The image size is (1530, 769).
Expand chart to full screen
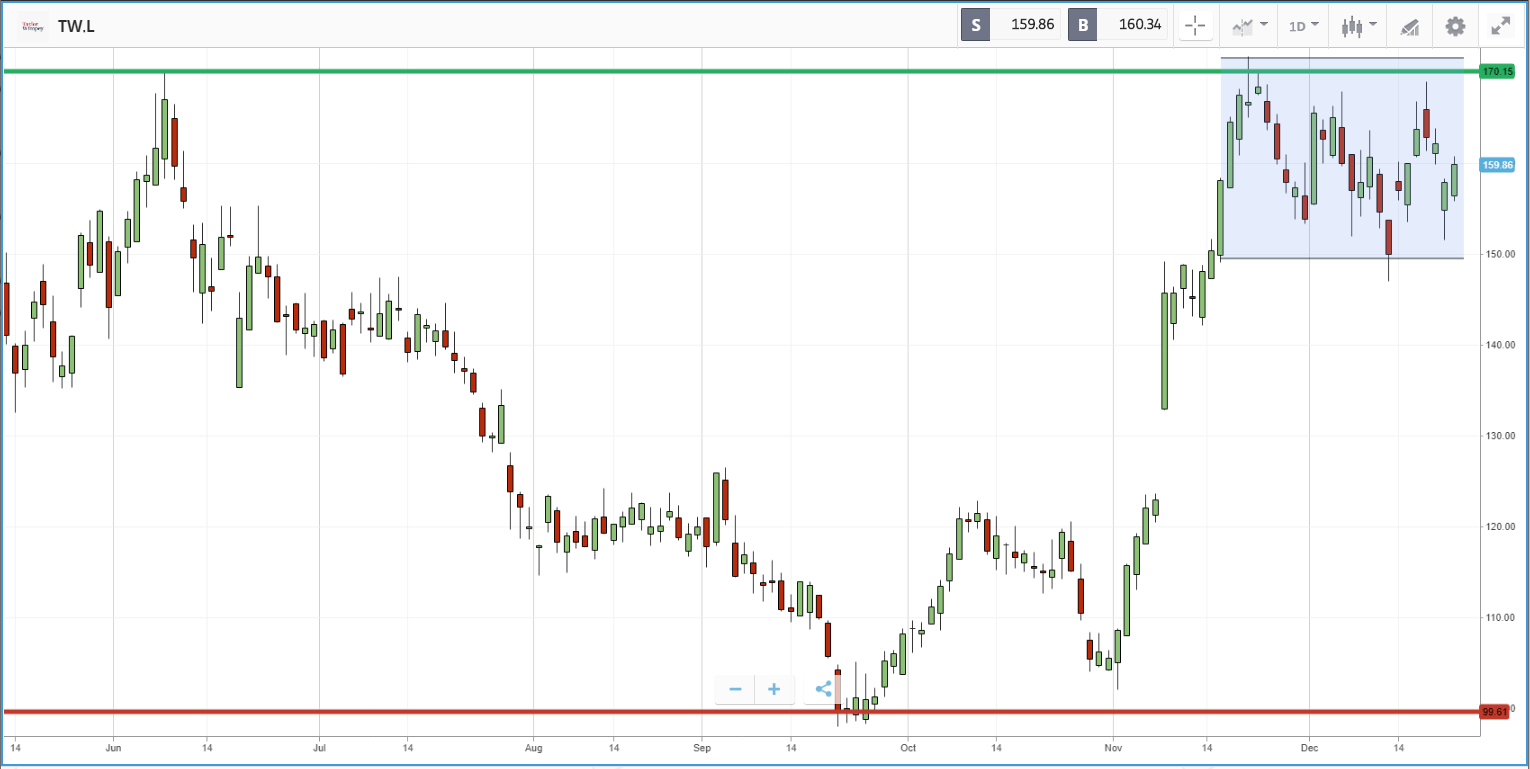(x=1501, y=26)
